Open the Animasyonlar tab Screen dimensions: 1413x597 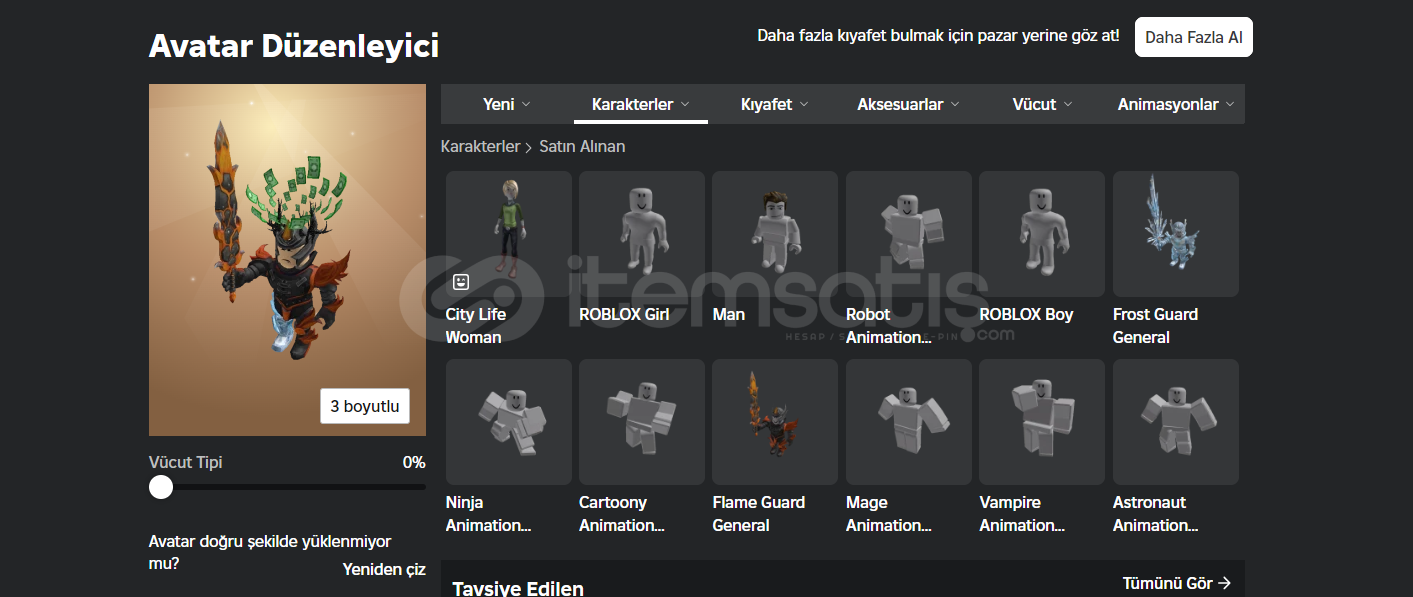pyautogui.click(x=1176, y=104)
